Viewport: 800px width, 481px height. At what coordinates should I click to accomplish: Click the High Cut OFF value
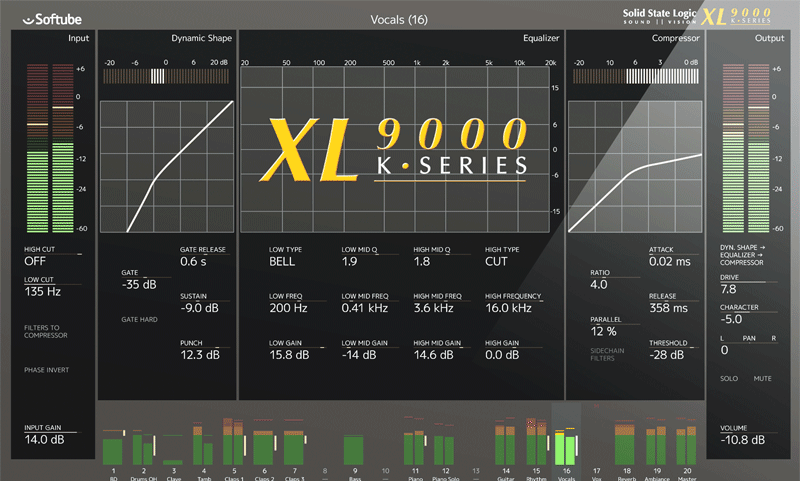tap(35, 261)
